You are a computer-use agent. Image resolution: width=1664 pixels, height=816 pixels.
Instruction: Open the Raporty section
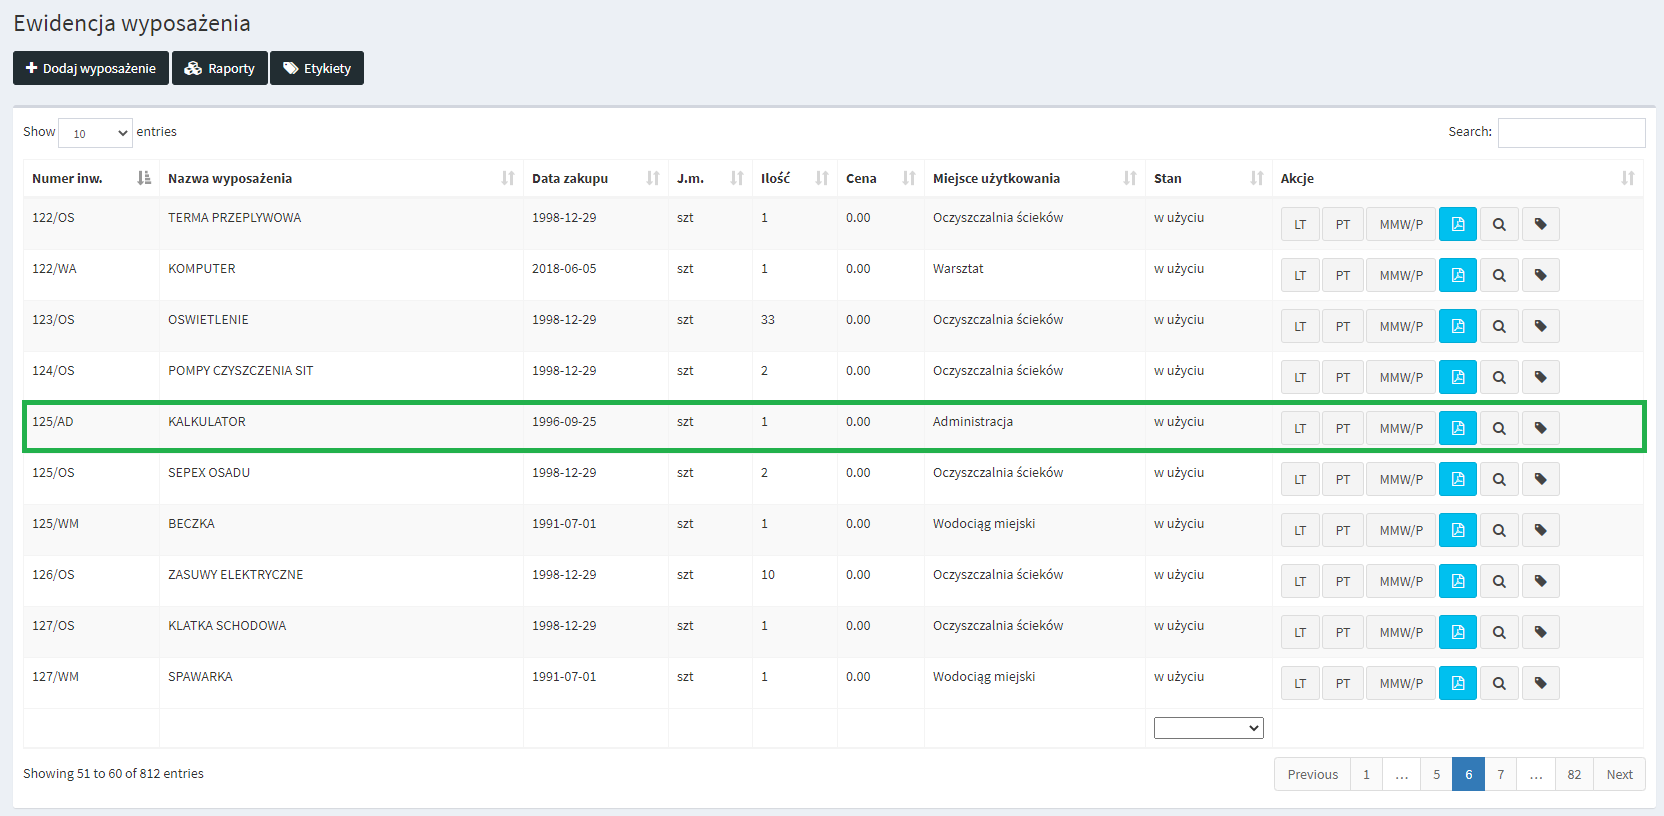(220, 68)
